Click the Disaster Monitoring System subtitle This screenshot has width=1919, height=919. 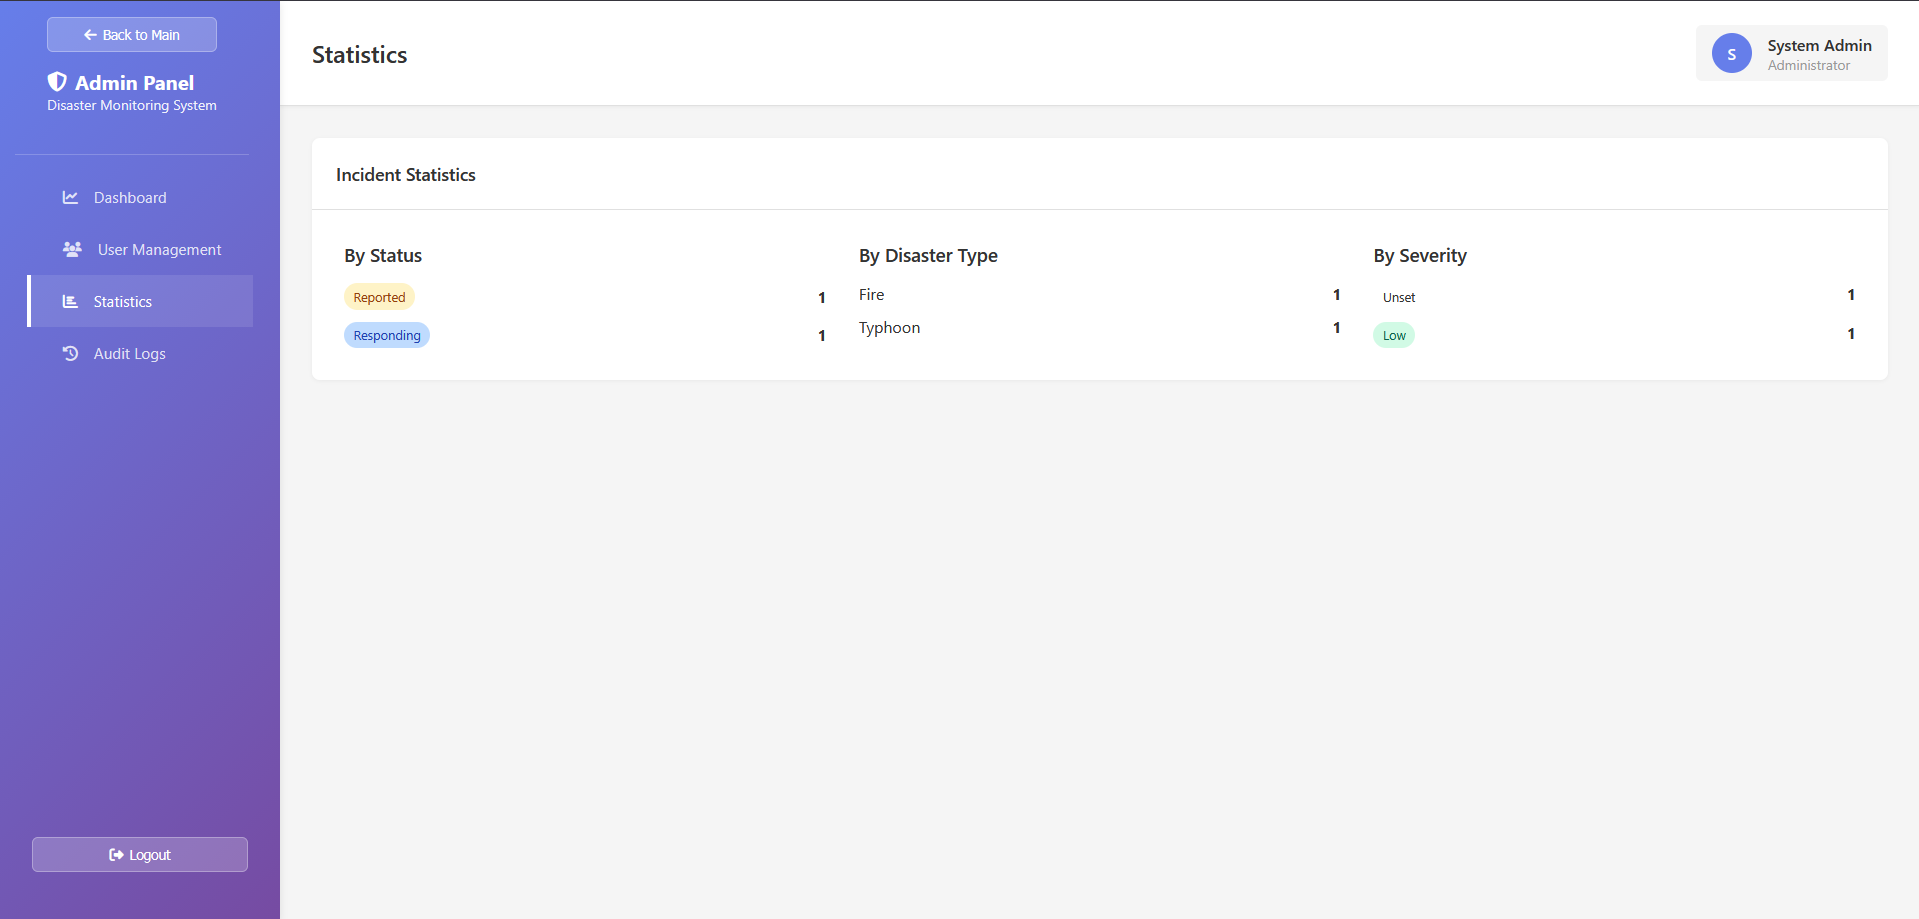132,106
